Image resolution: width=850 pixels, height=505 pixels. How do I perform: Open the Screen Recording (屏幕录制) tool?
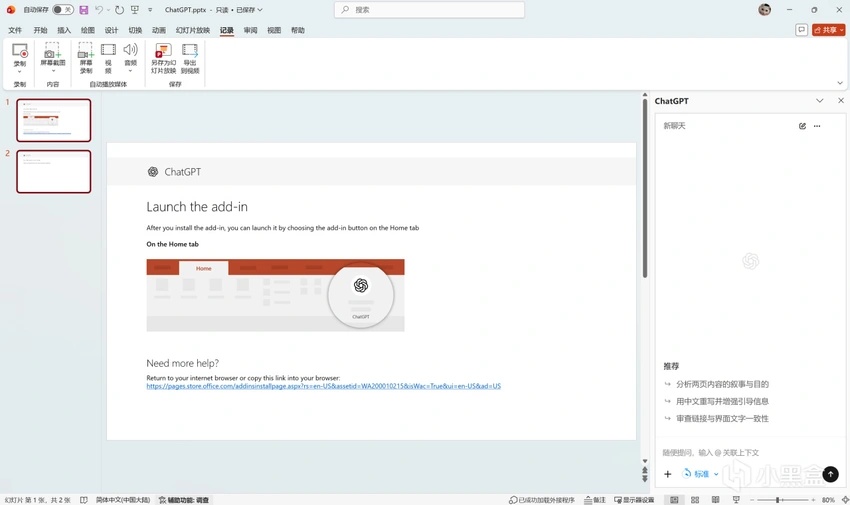coord(86,57)
